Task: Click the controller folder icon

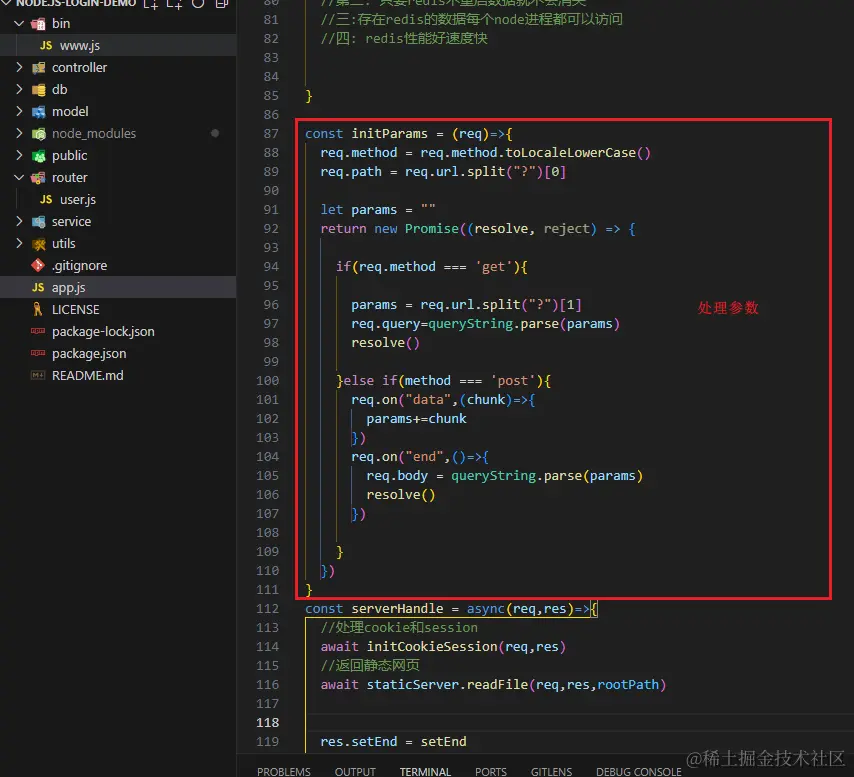Action: coord(38,68)
